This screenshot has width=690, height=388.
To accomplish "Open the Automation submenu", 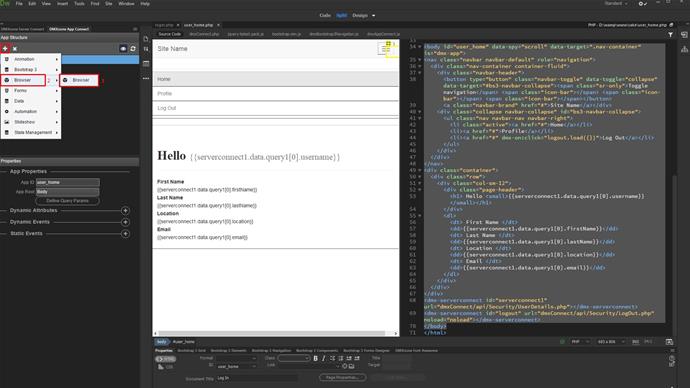I will [x=31, y=112].
